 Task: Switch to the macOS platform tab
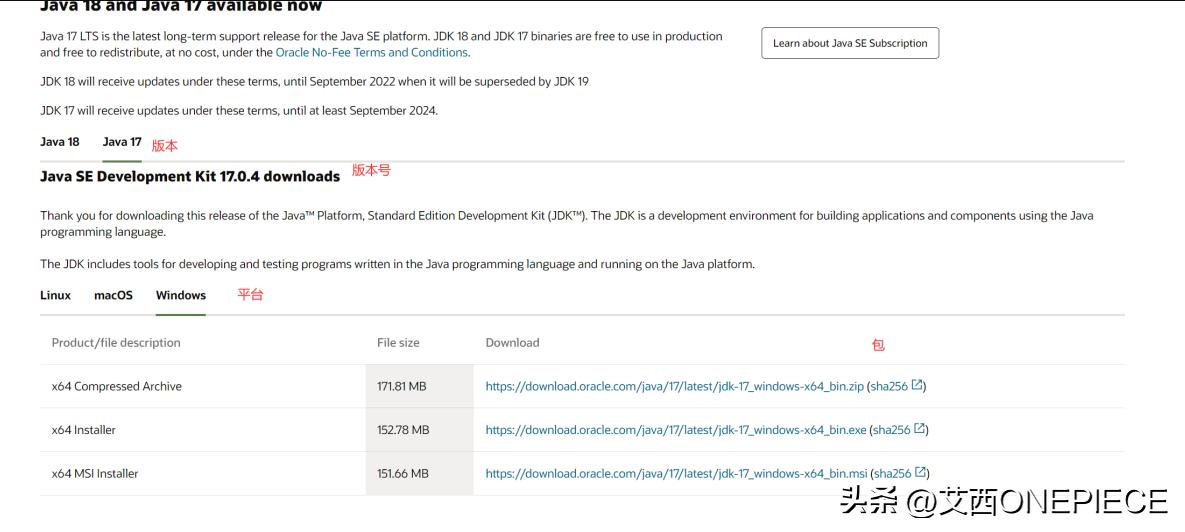113,295
